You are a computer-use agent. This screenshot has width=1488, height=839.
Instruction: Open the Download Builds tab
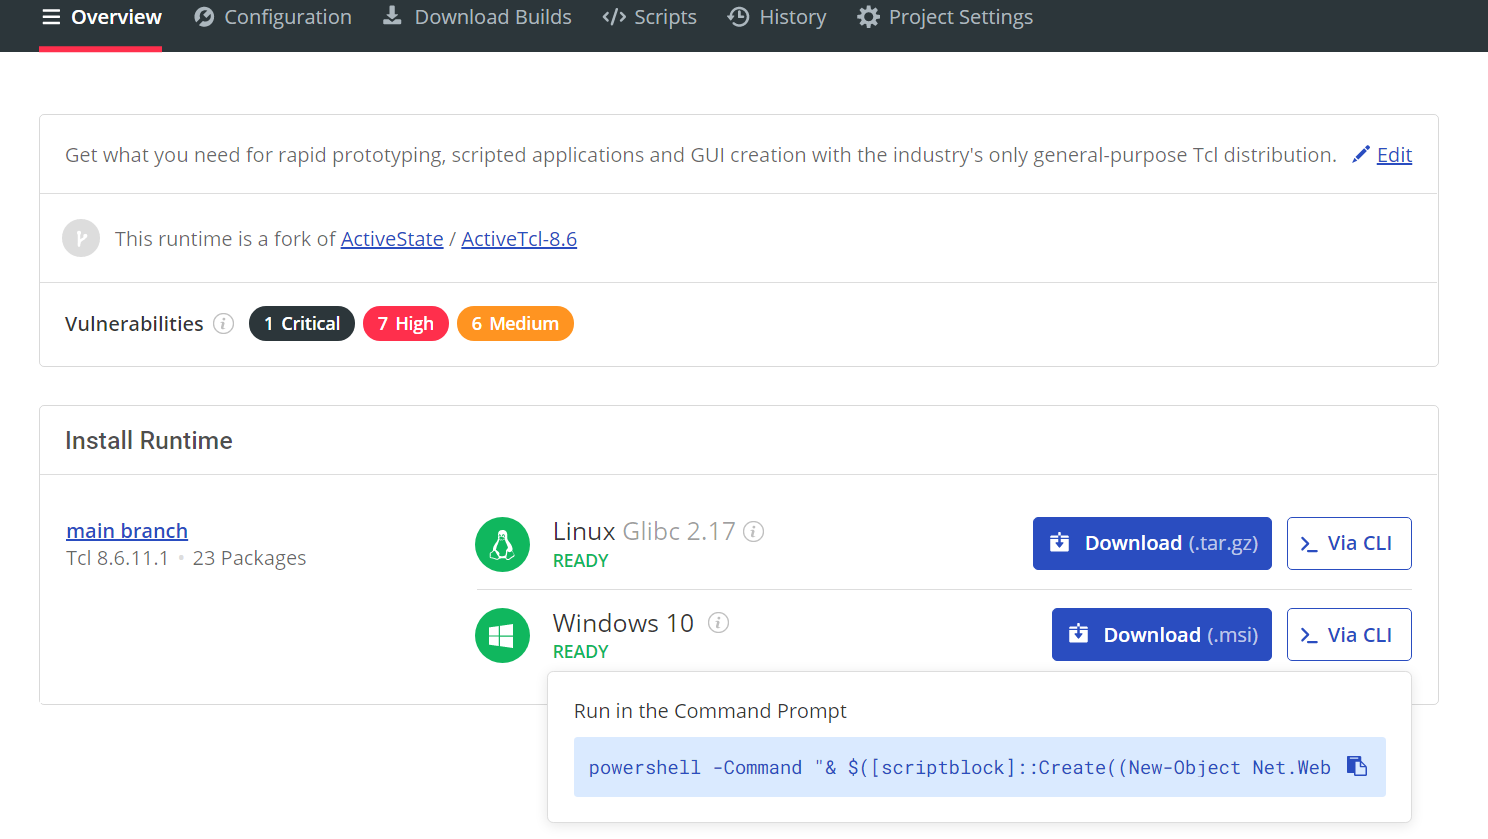pyautogui.click(x=477, y=17)
